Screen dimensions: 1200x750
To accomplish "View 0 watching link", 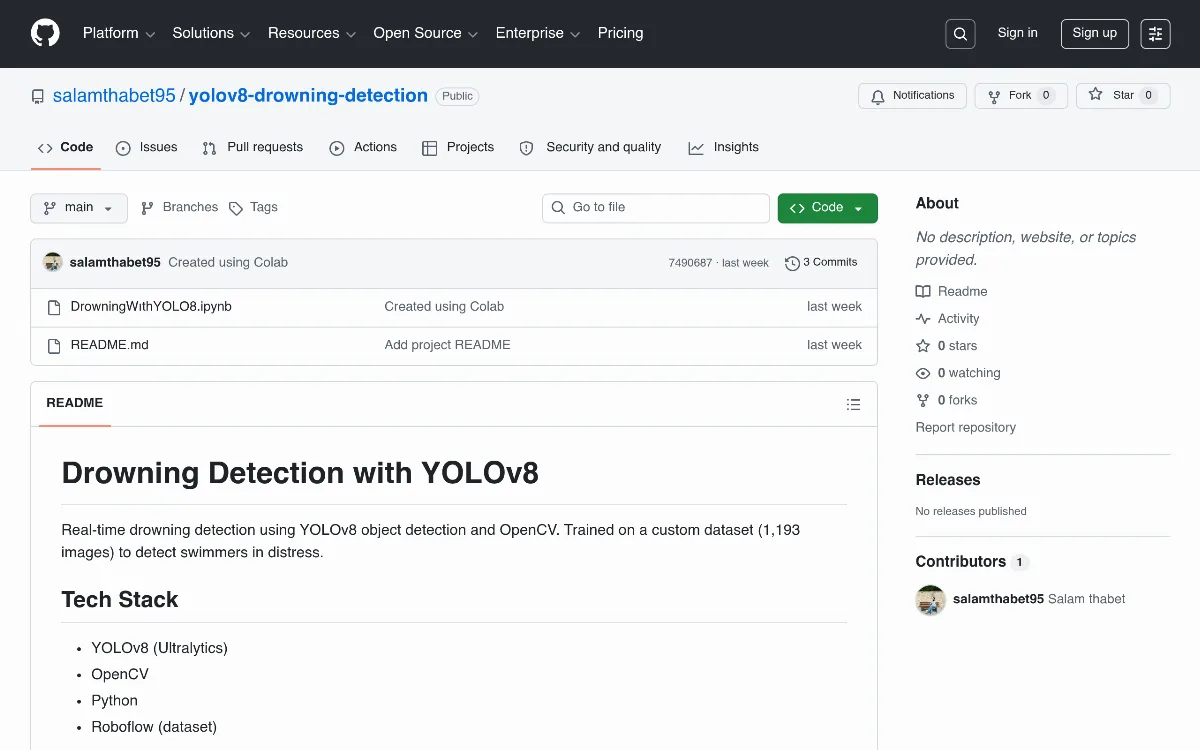I will pos(958,373).
